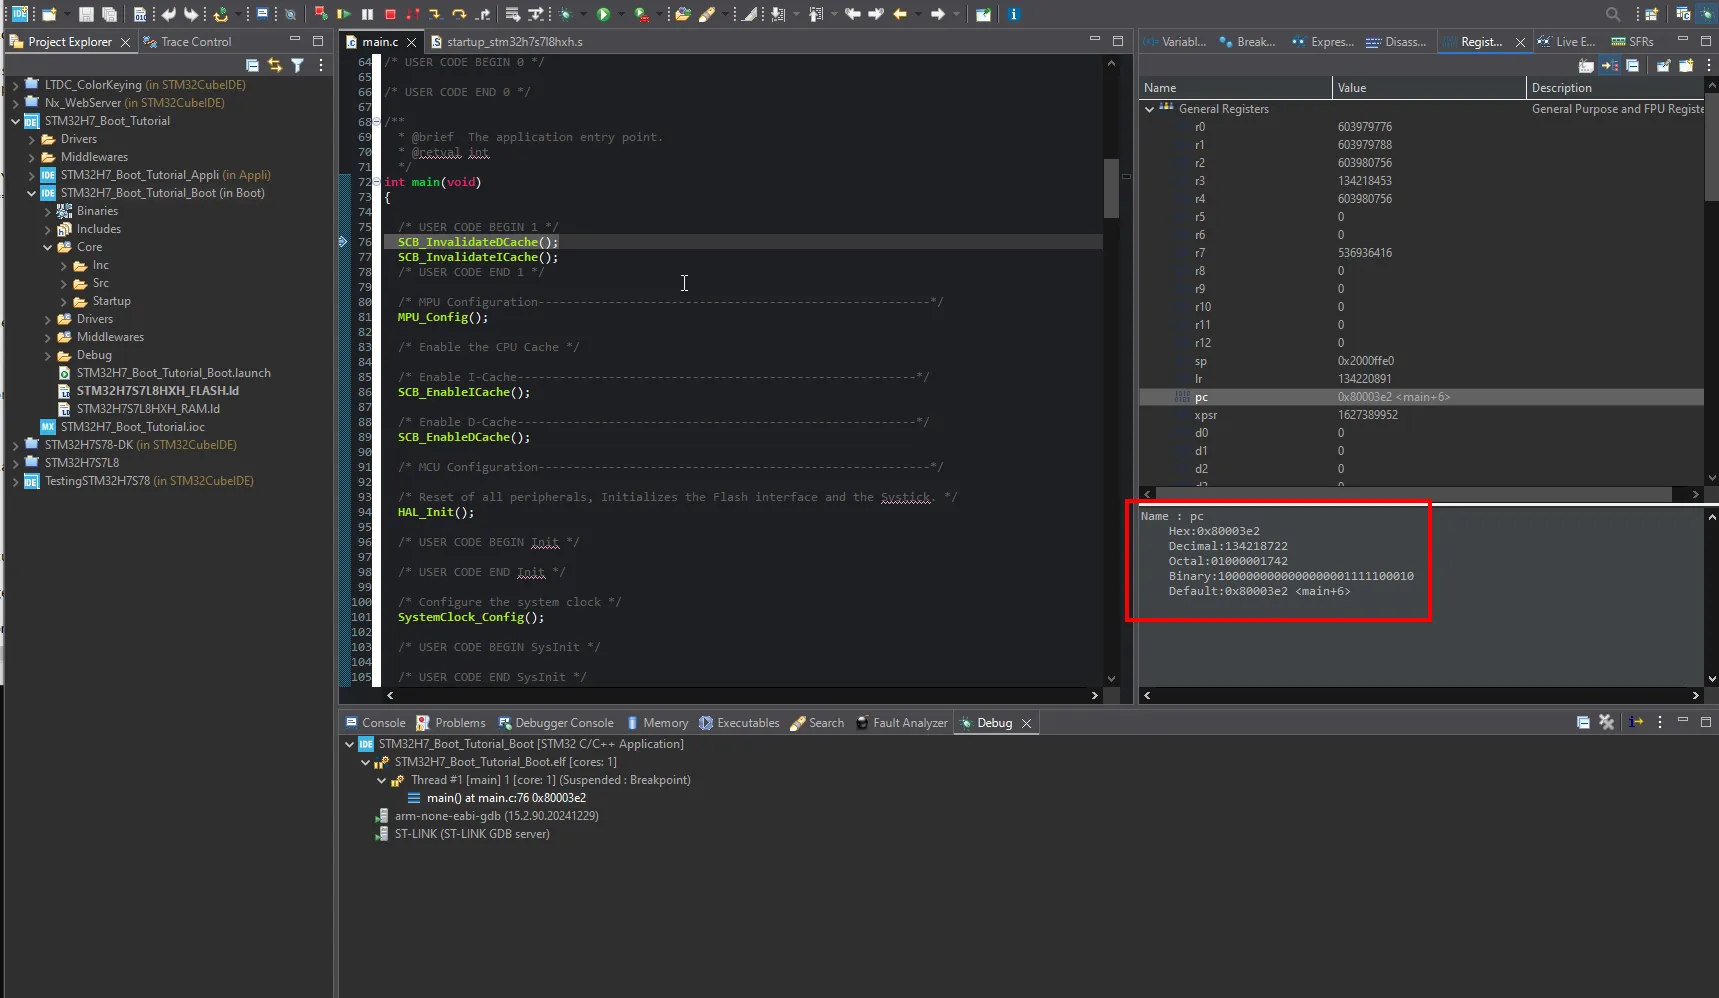Suspend execution with the pause button
Screen dimensions: 1719x998
coord(367,14)
